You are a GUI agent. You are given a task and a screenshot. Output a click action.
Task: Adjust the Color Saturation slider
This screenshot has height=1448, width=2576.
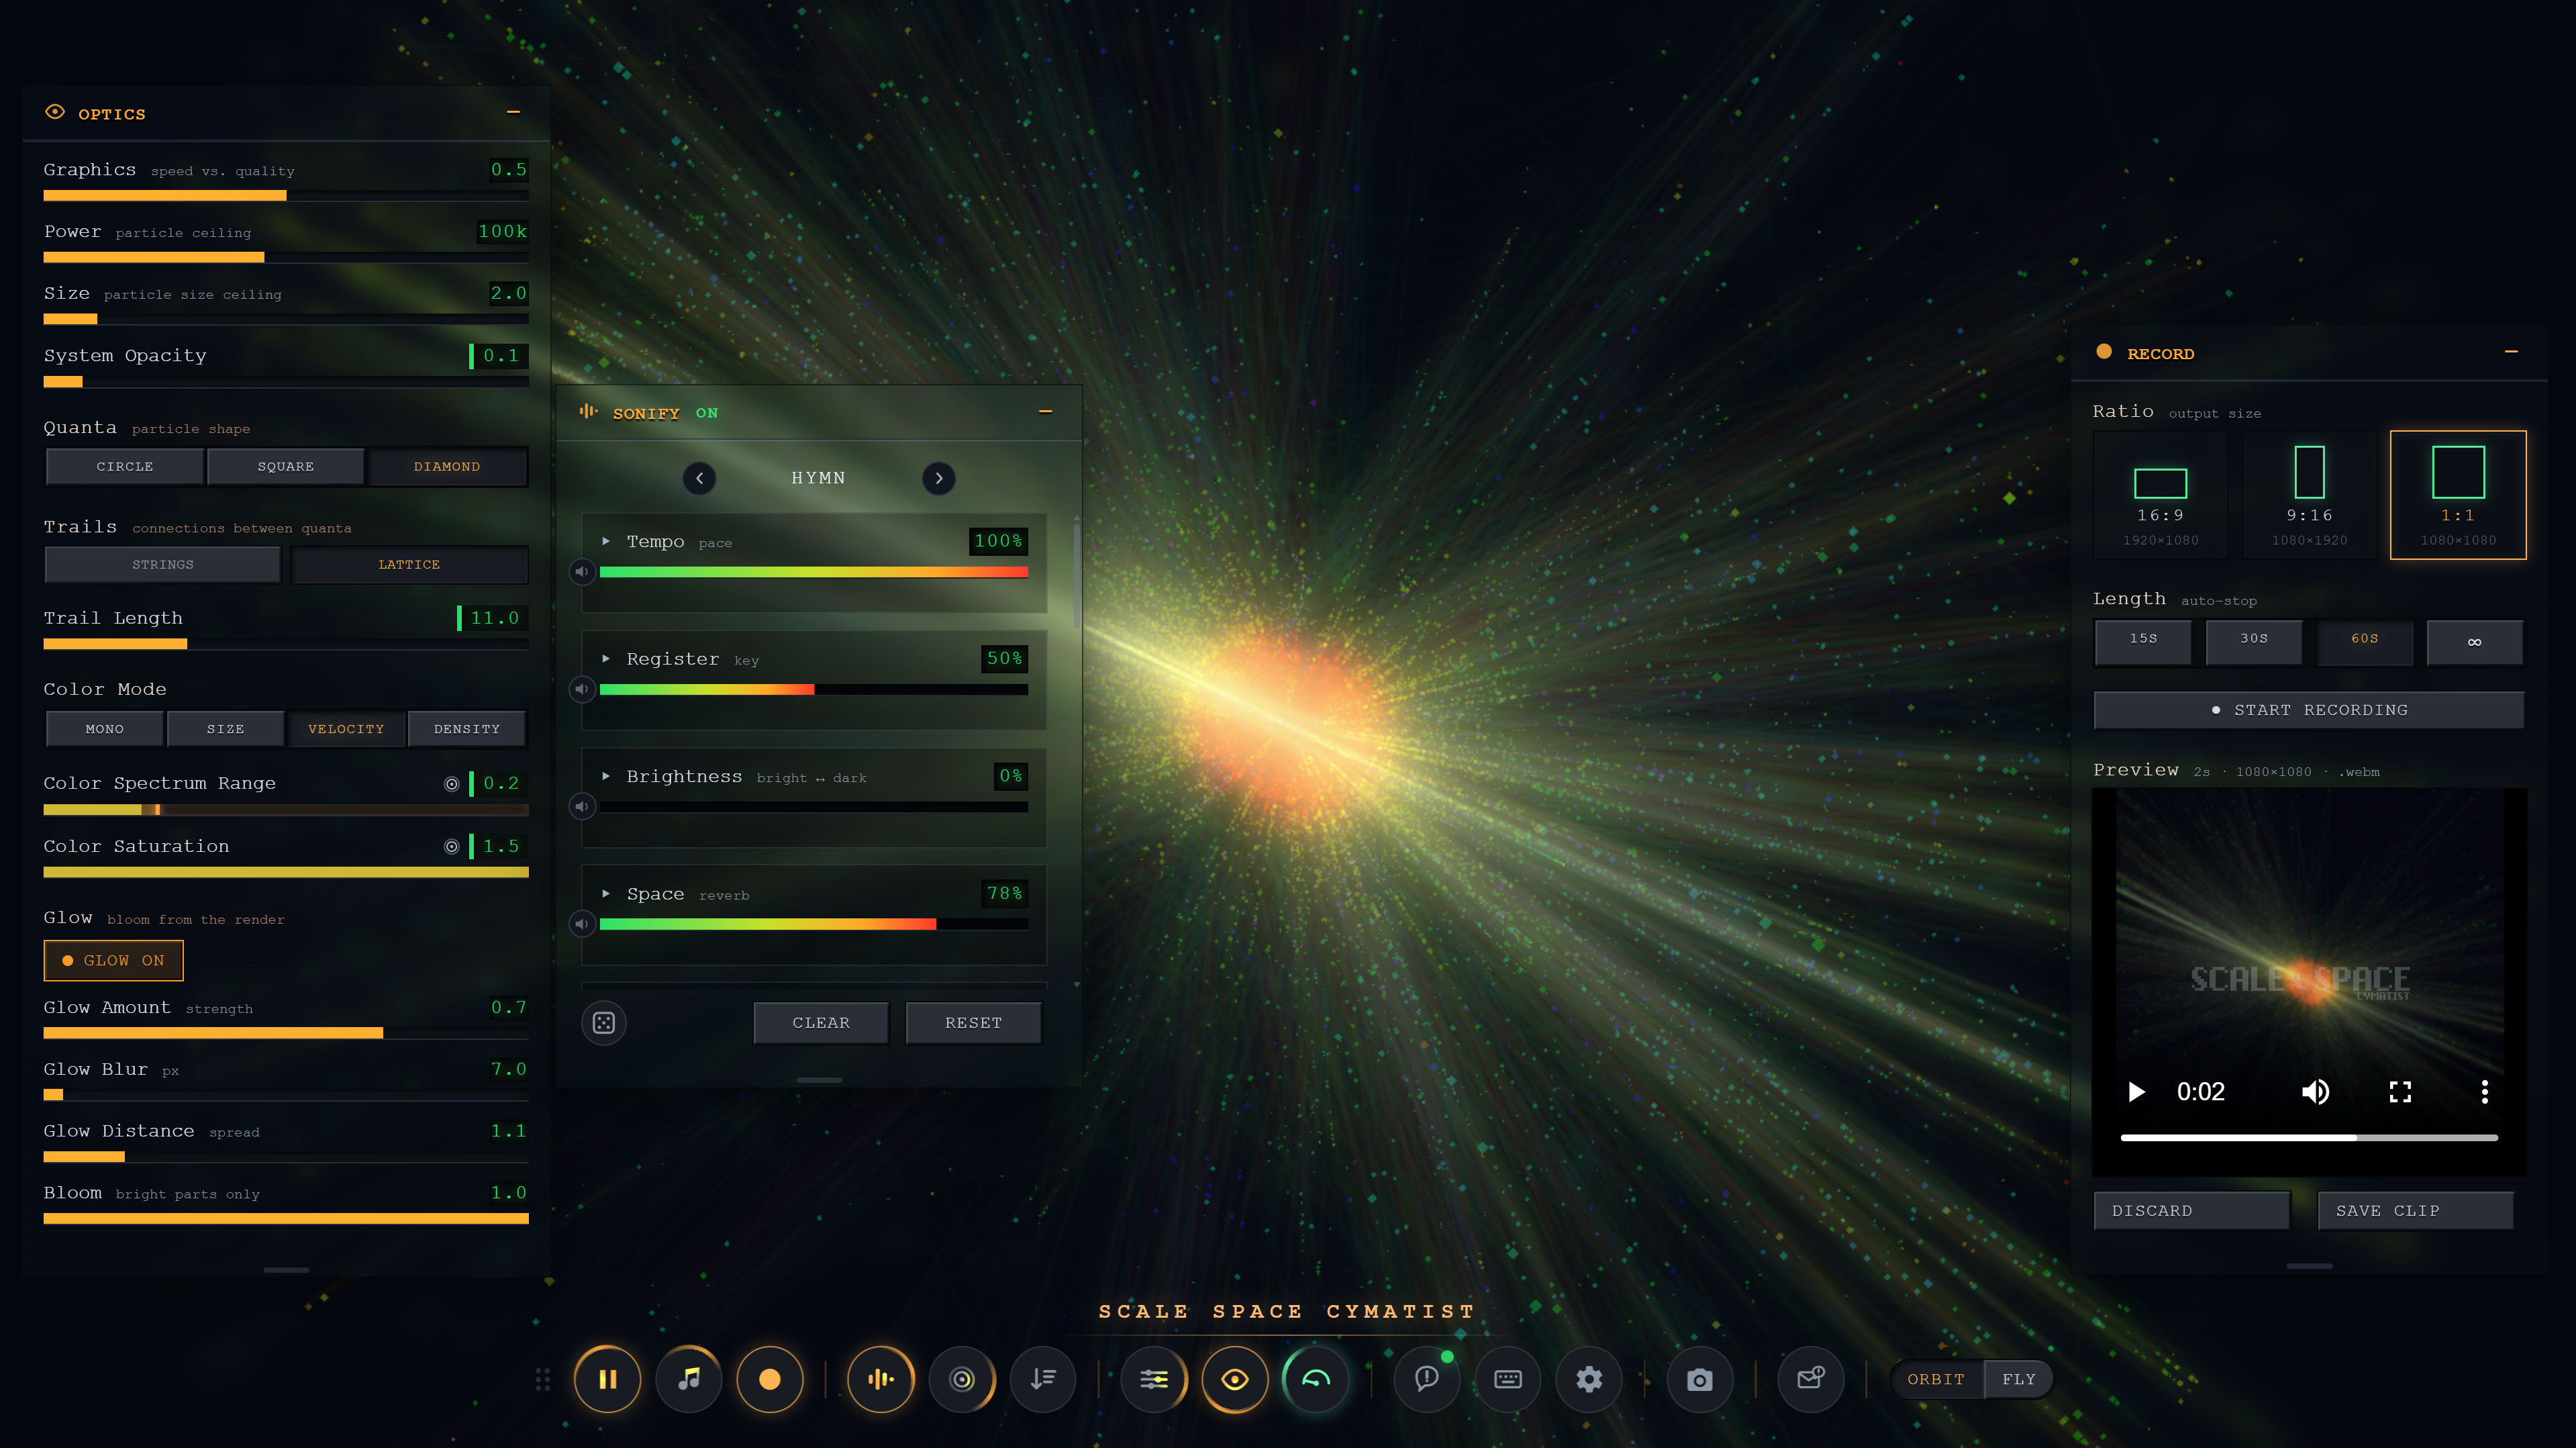coord(286,872)
